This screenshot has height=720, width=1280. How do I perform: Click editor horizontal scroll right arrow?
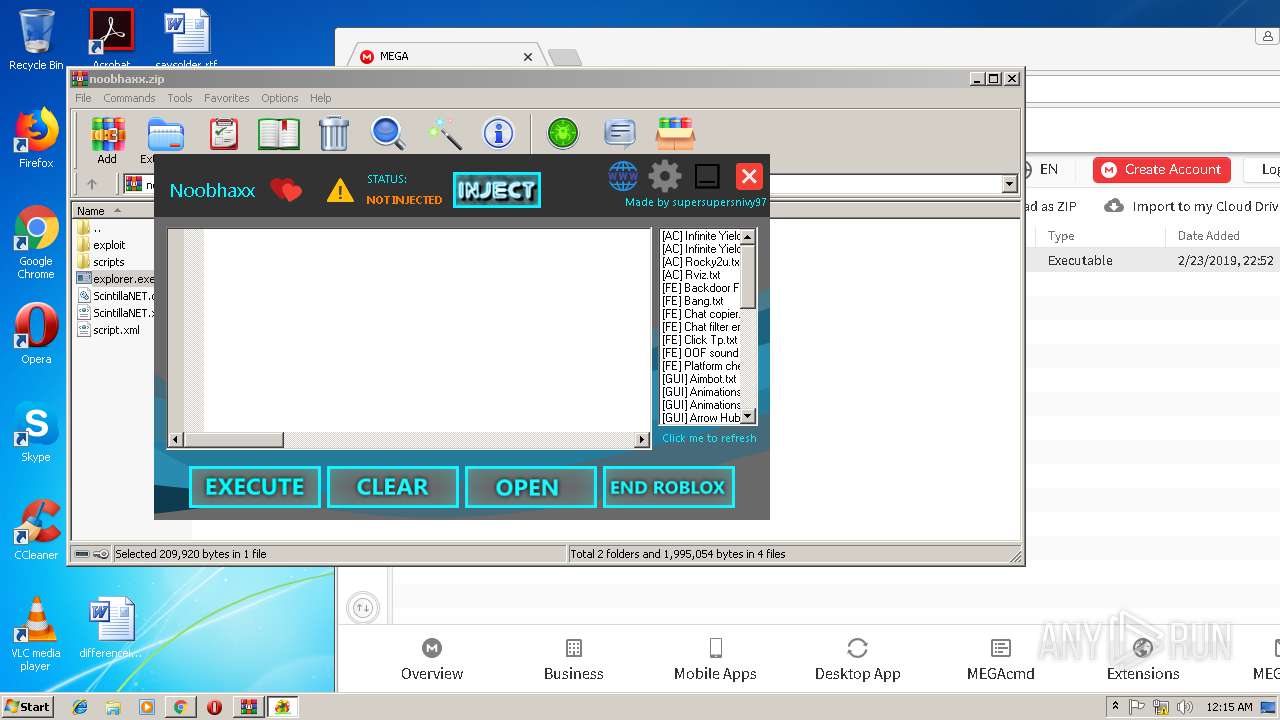[642, 440]
